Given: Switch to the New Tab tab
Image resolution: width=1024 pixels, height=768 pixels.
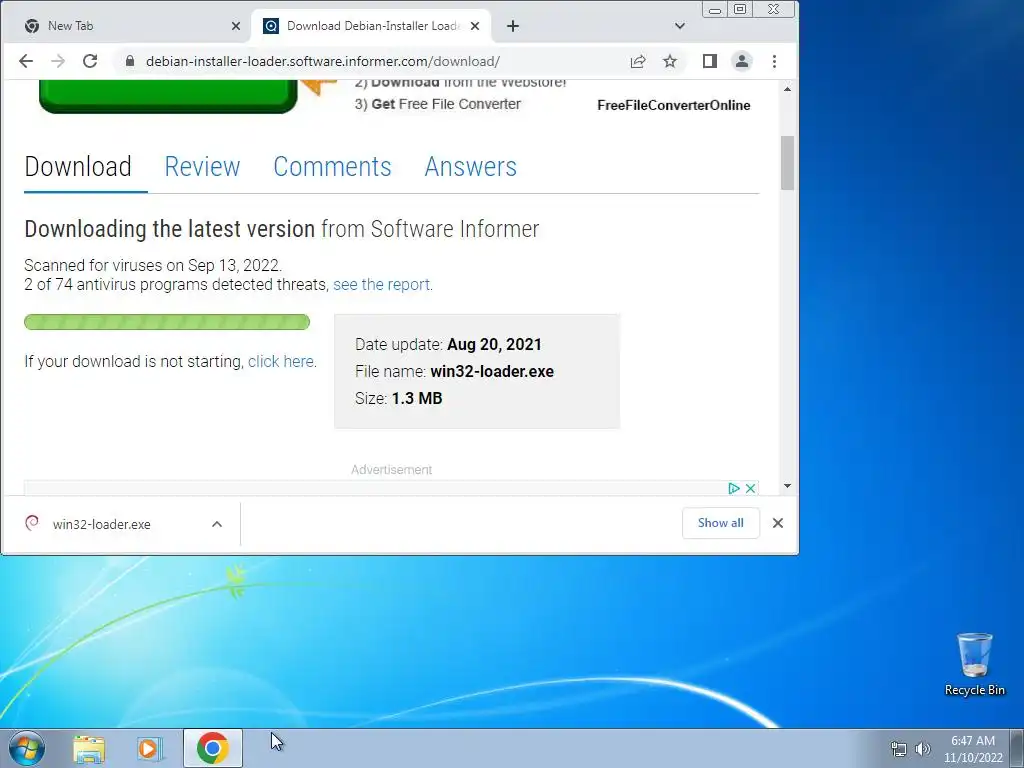Looking at the screenshot, I should [x=127, y=26].
